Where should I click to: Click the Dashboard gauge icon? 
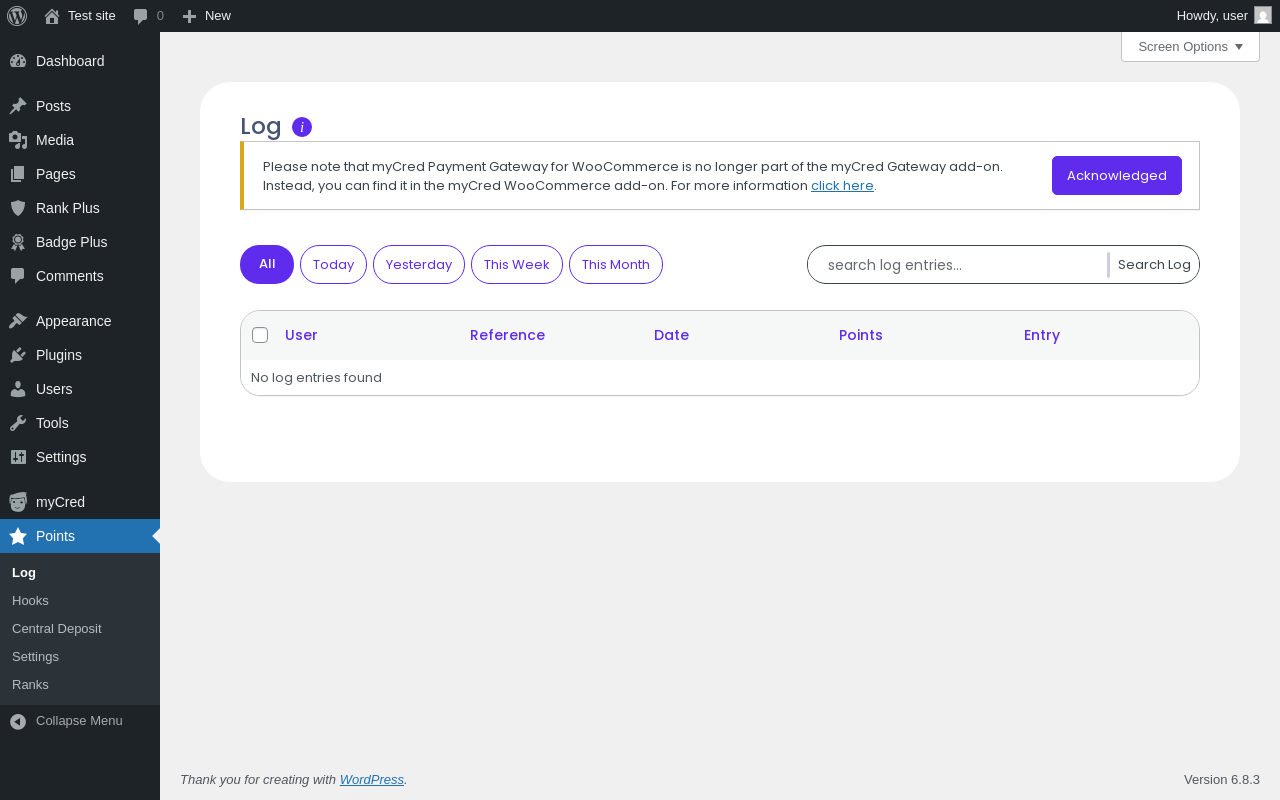(18, 61)
